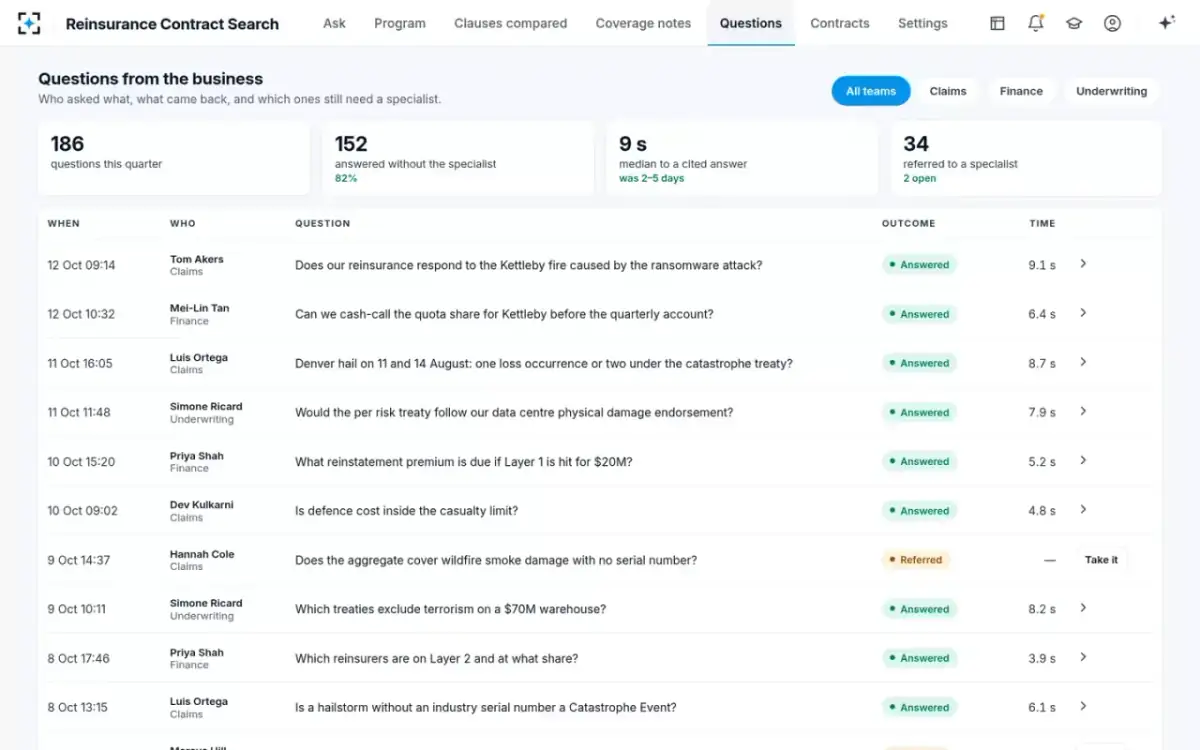
Task: Expand the Kettleby fire ransomware question row chevron
Action: [1083, 264]
